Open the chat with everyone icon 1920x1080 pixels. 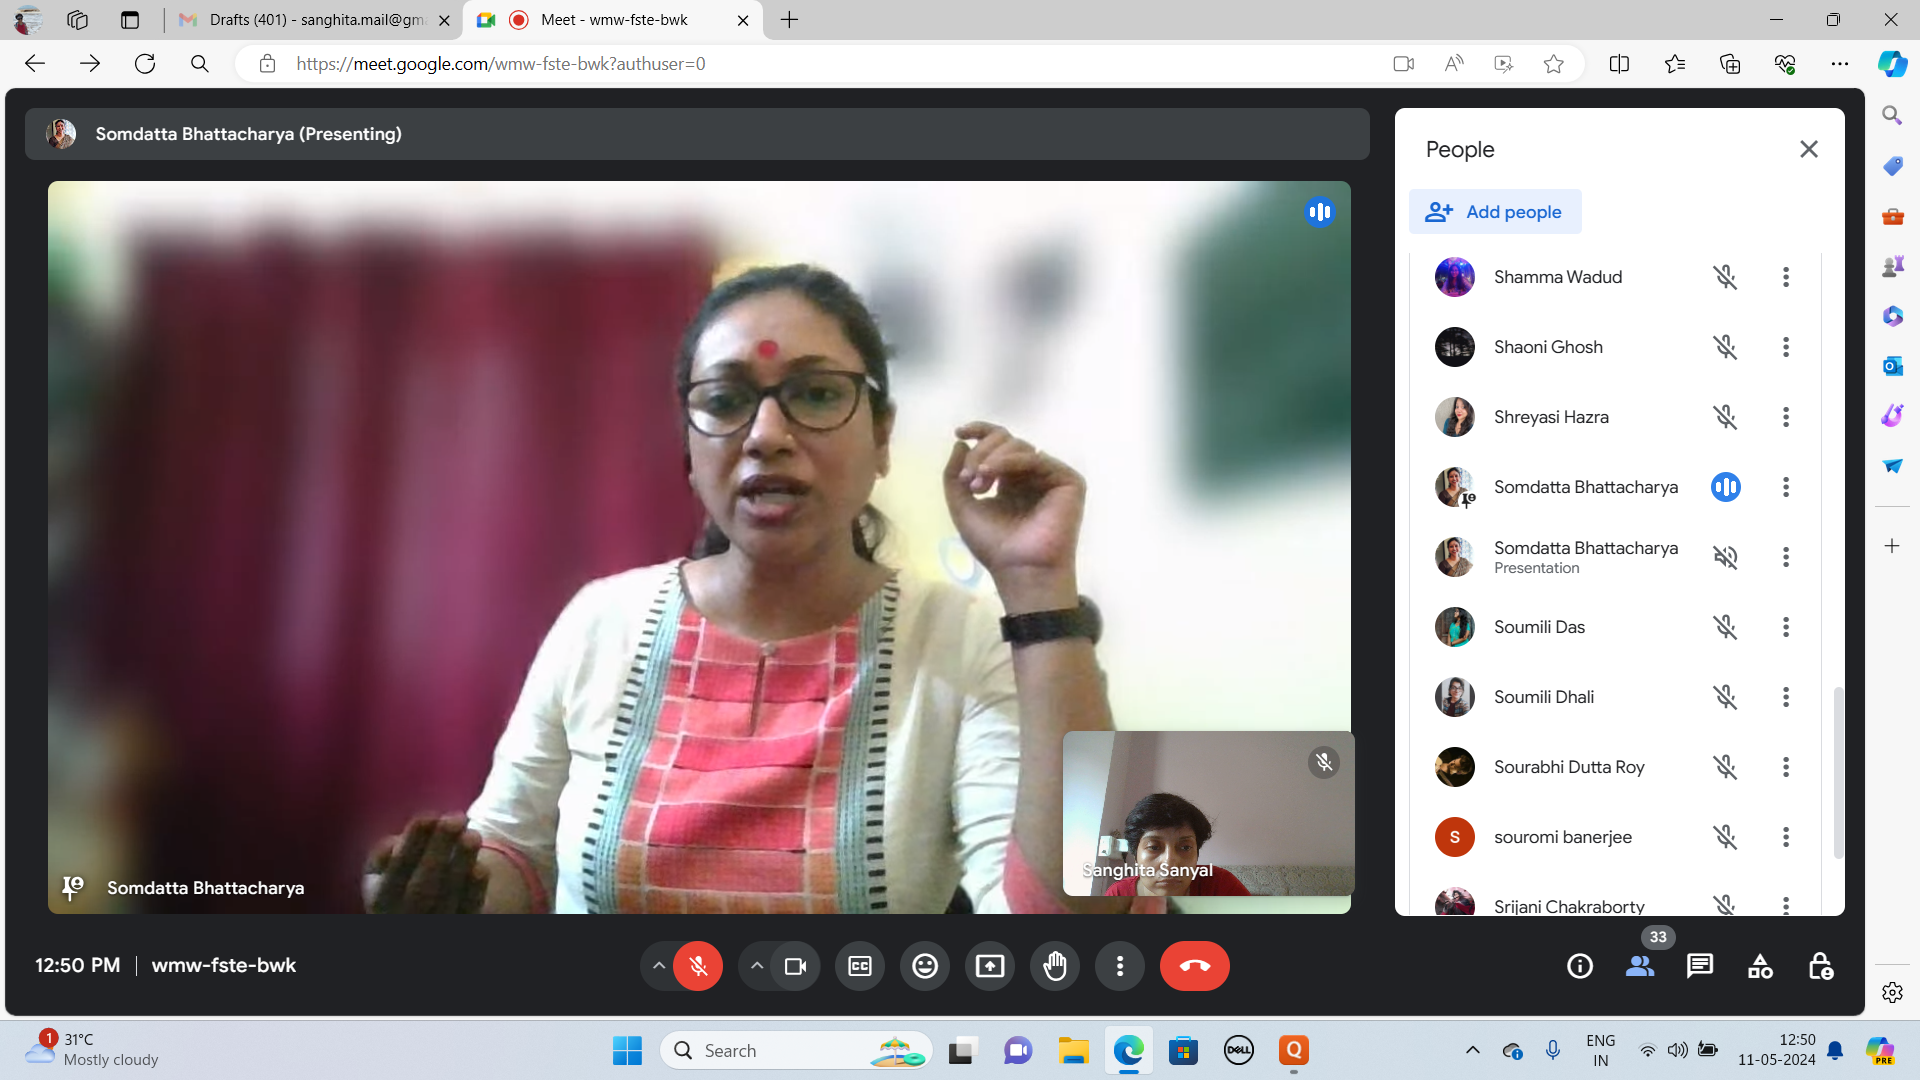tap(1699, 966)
